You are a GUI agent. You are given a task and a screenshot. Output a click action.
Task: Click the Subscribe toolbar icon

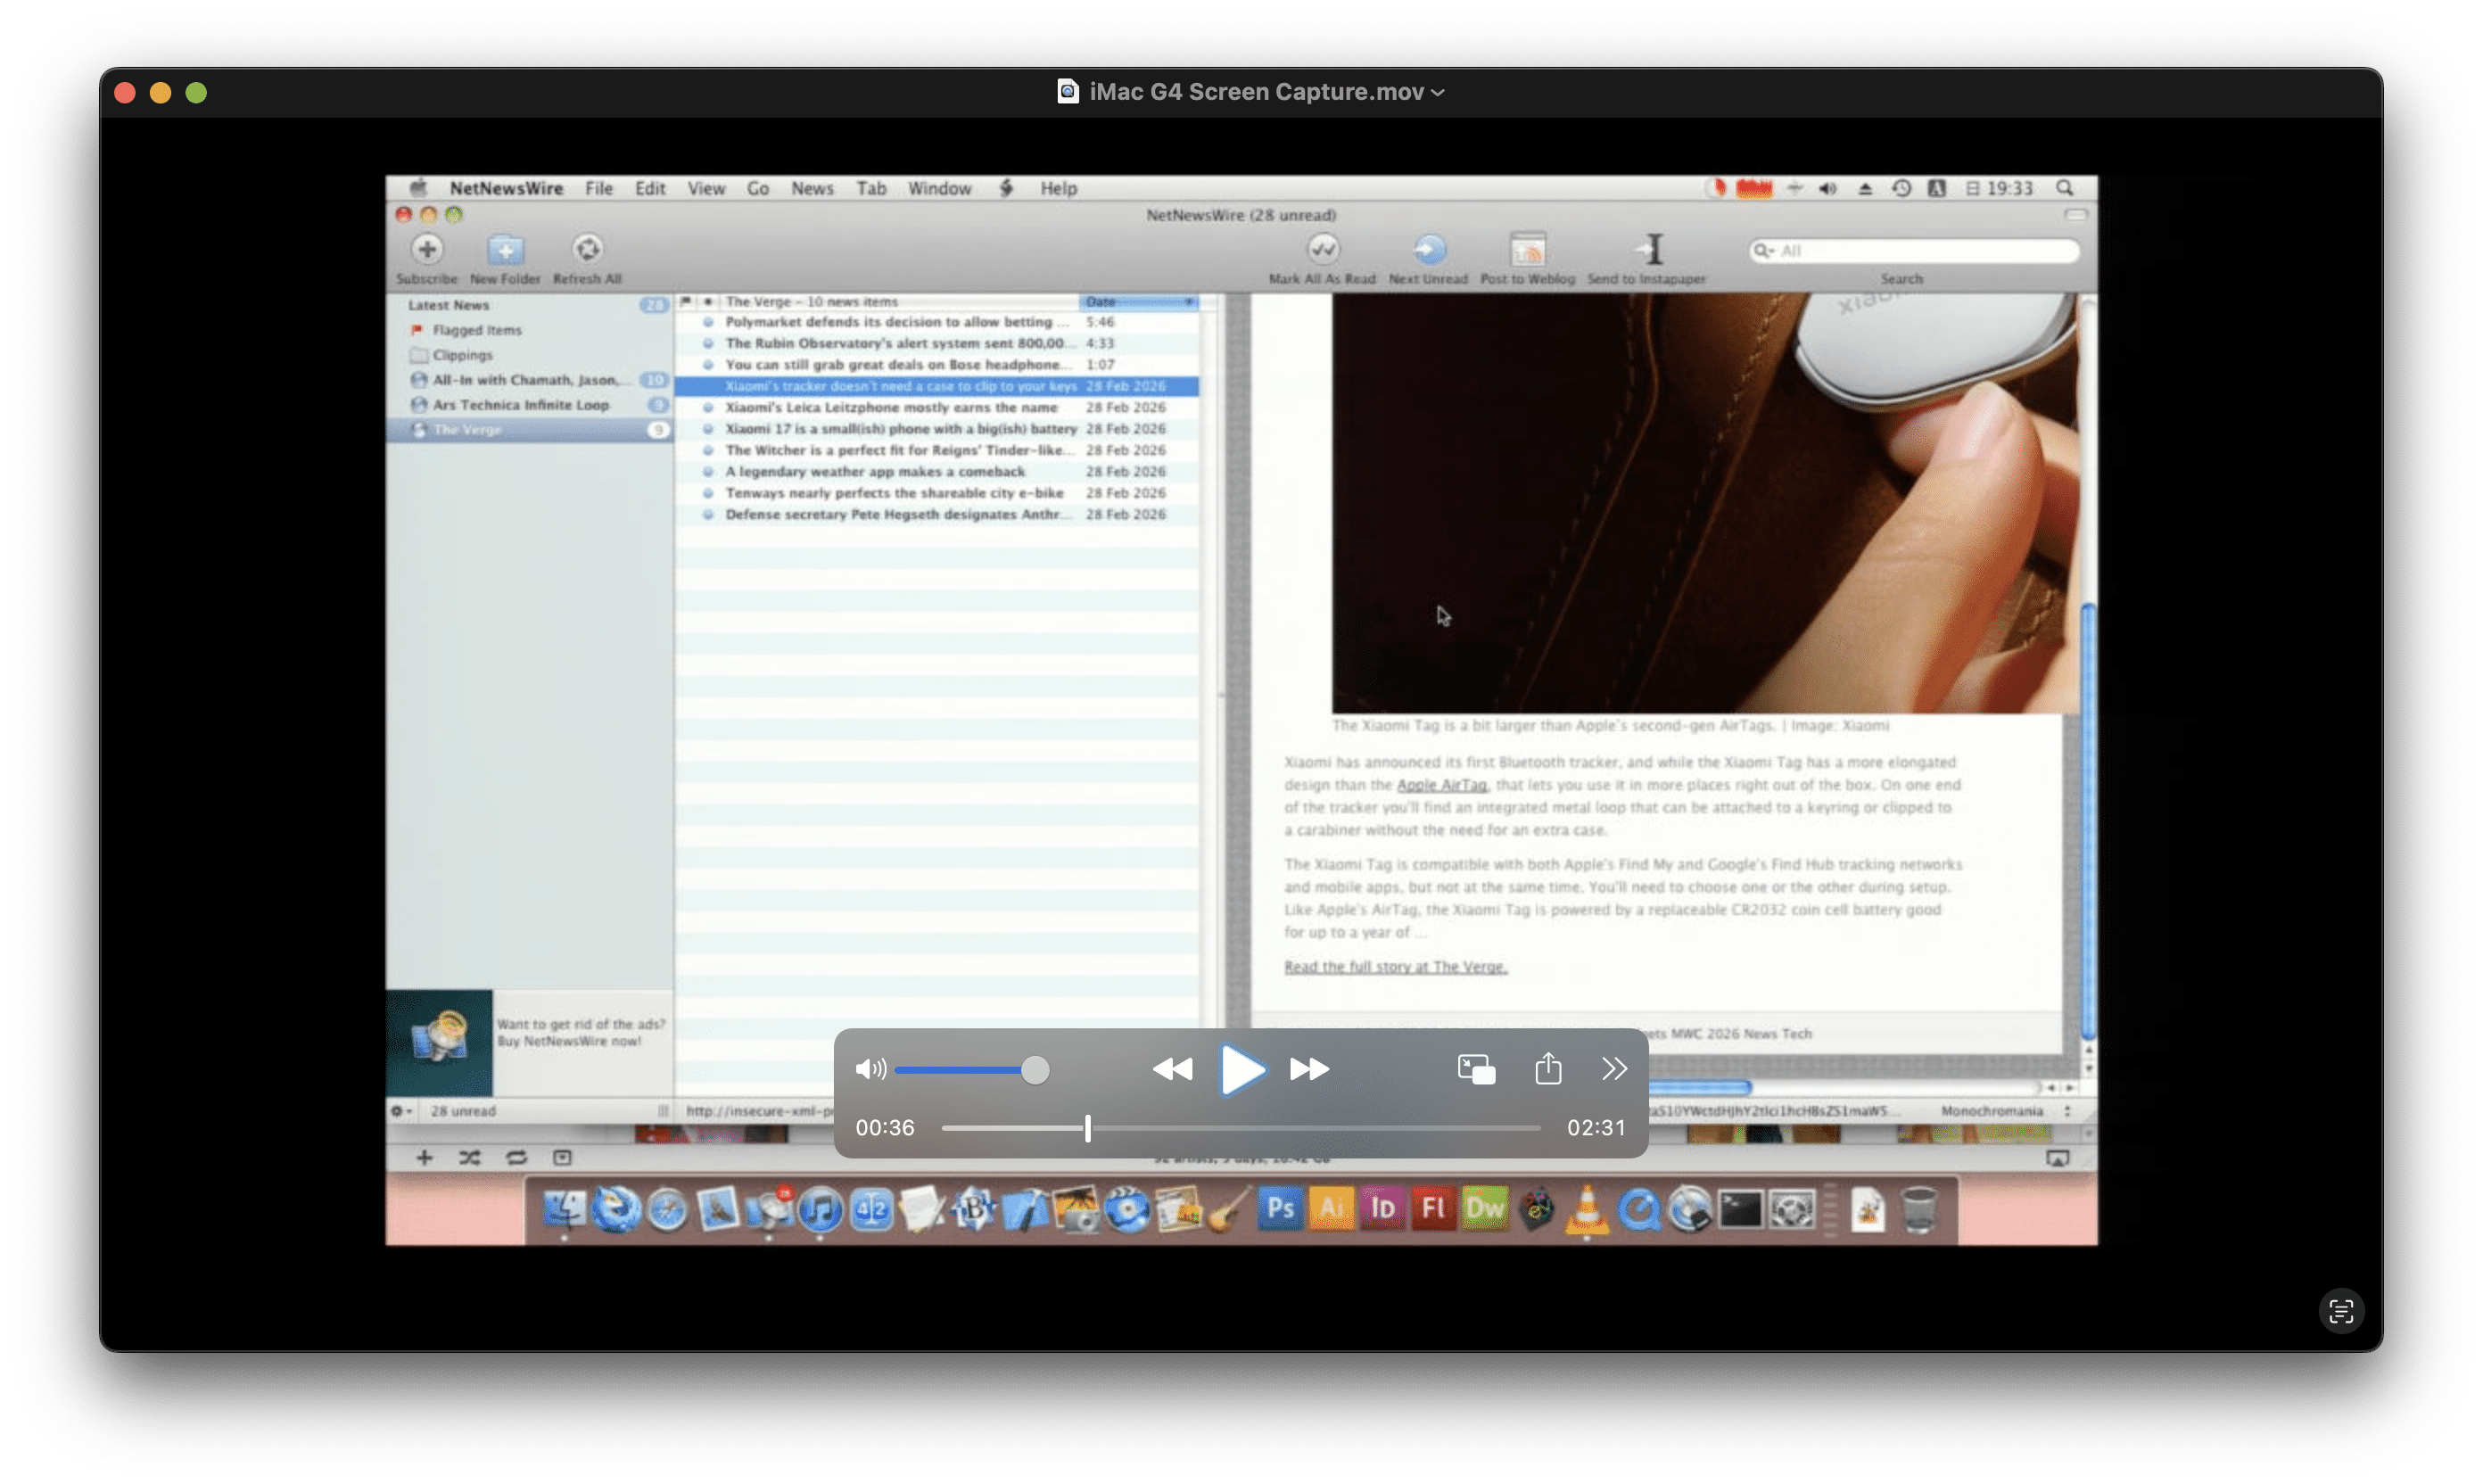tap(427, 249)
